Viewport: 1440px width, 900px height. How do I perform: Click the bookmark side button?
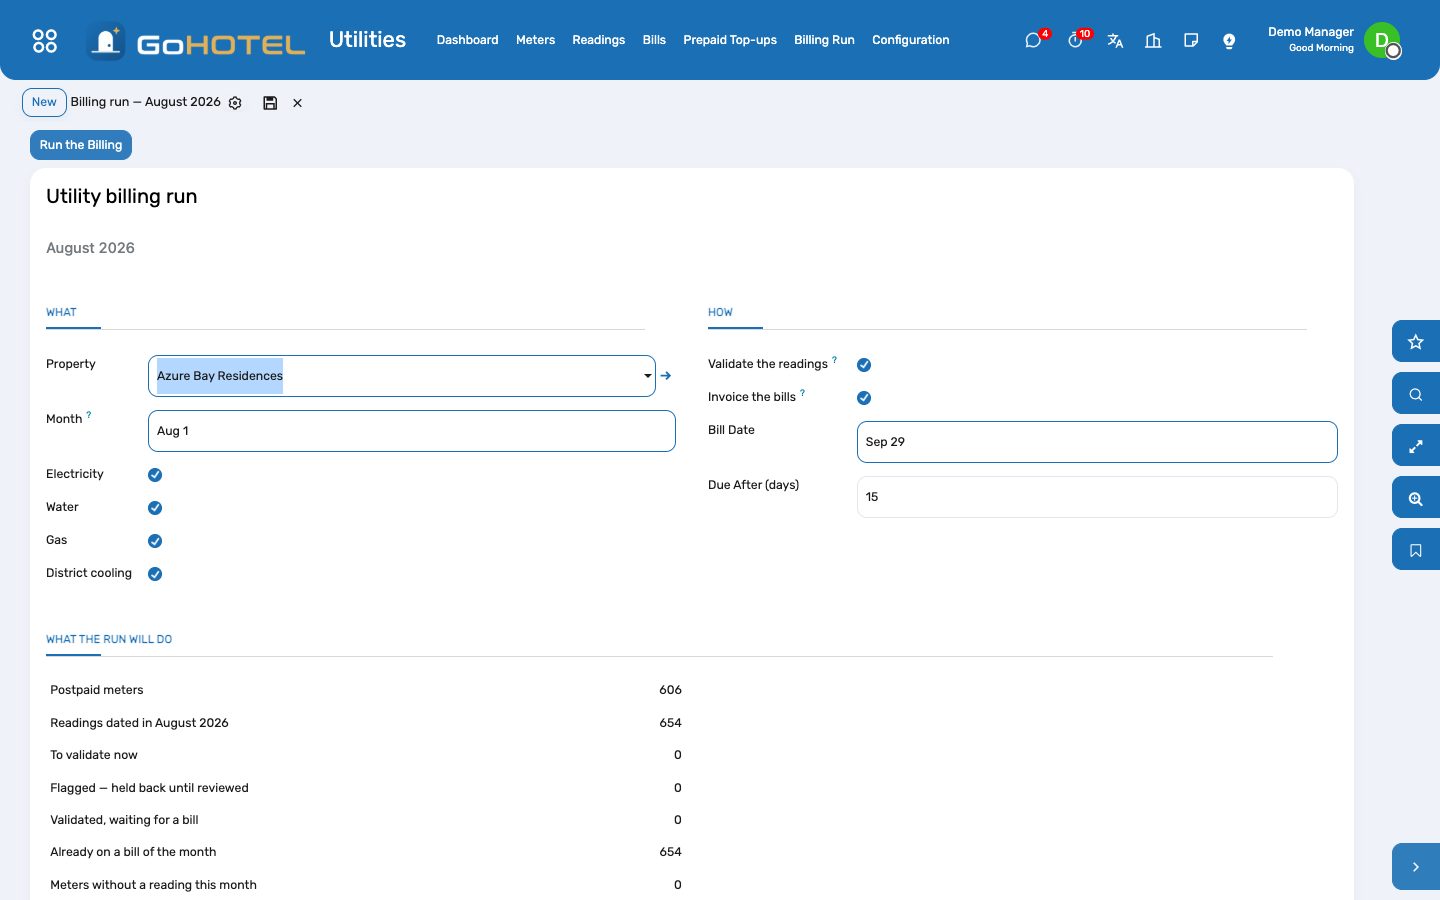click(1416, 550)
